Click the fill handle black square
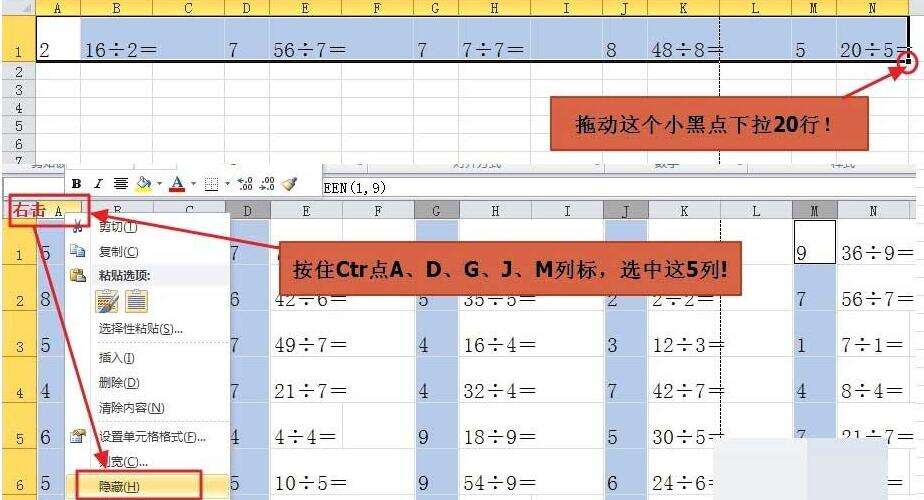Image resolution: width=924 pixels, height=500 pixels. (909, 61)
